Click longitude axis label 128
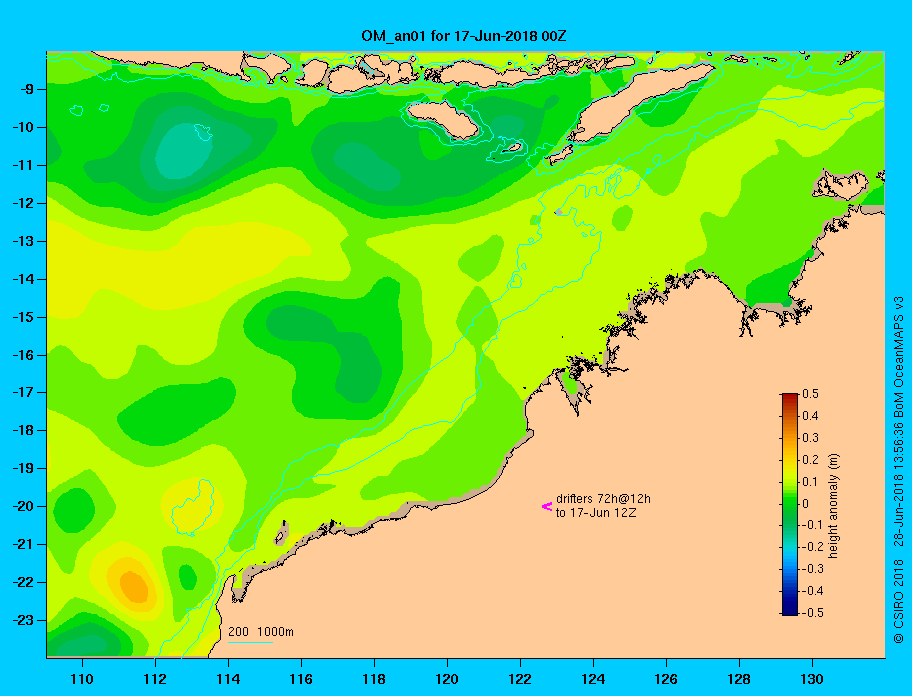The width and height of the screenshot is (912, 696). 739,679
